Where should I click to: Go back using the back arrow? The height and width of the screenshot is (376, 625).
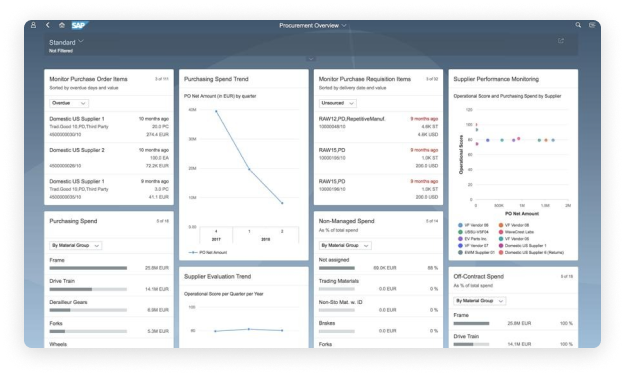48,25
